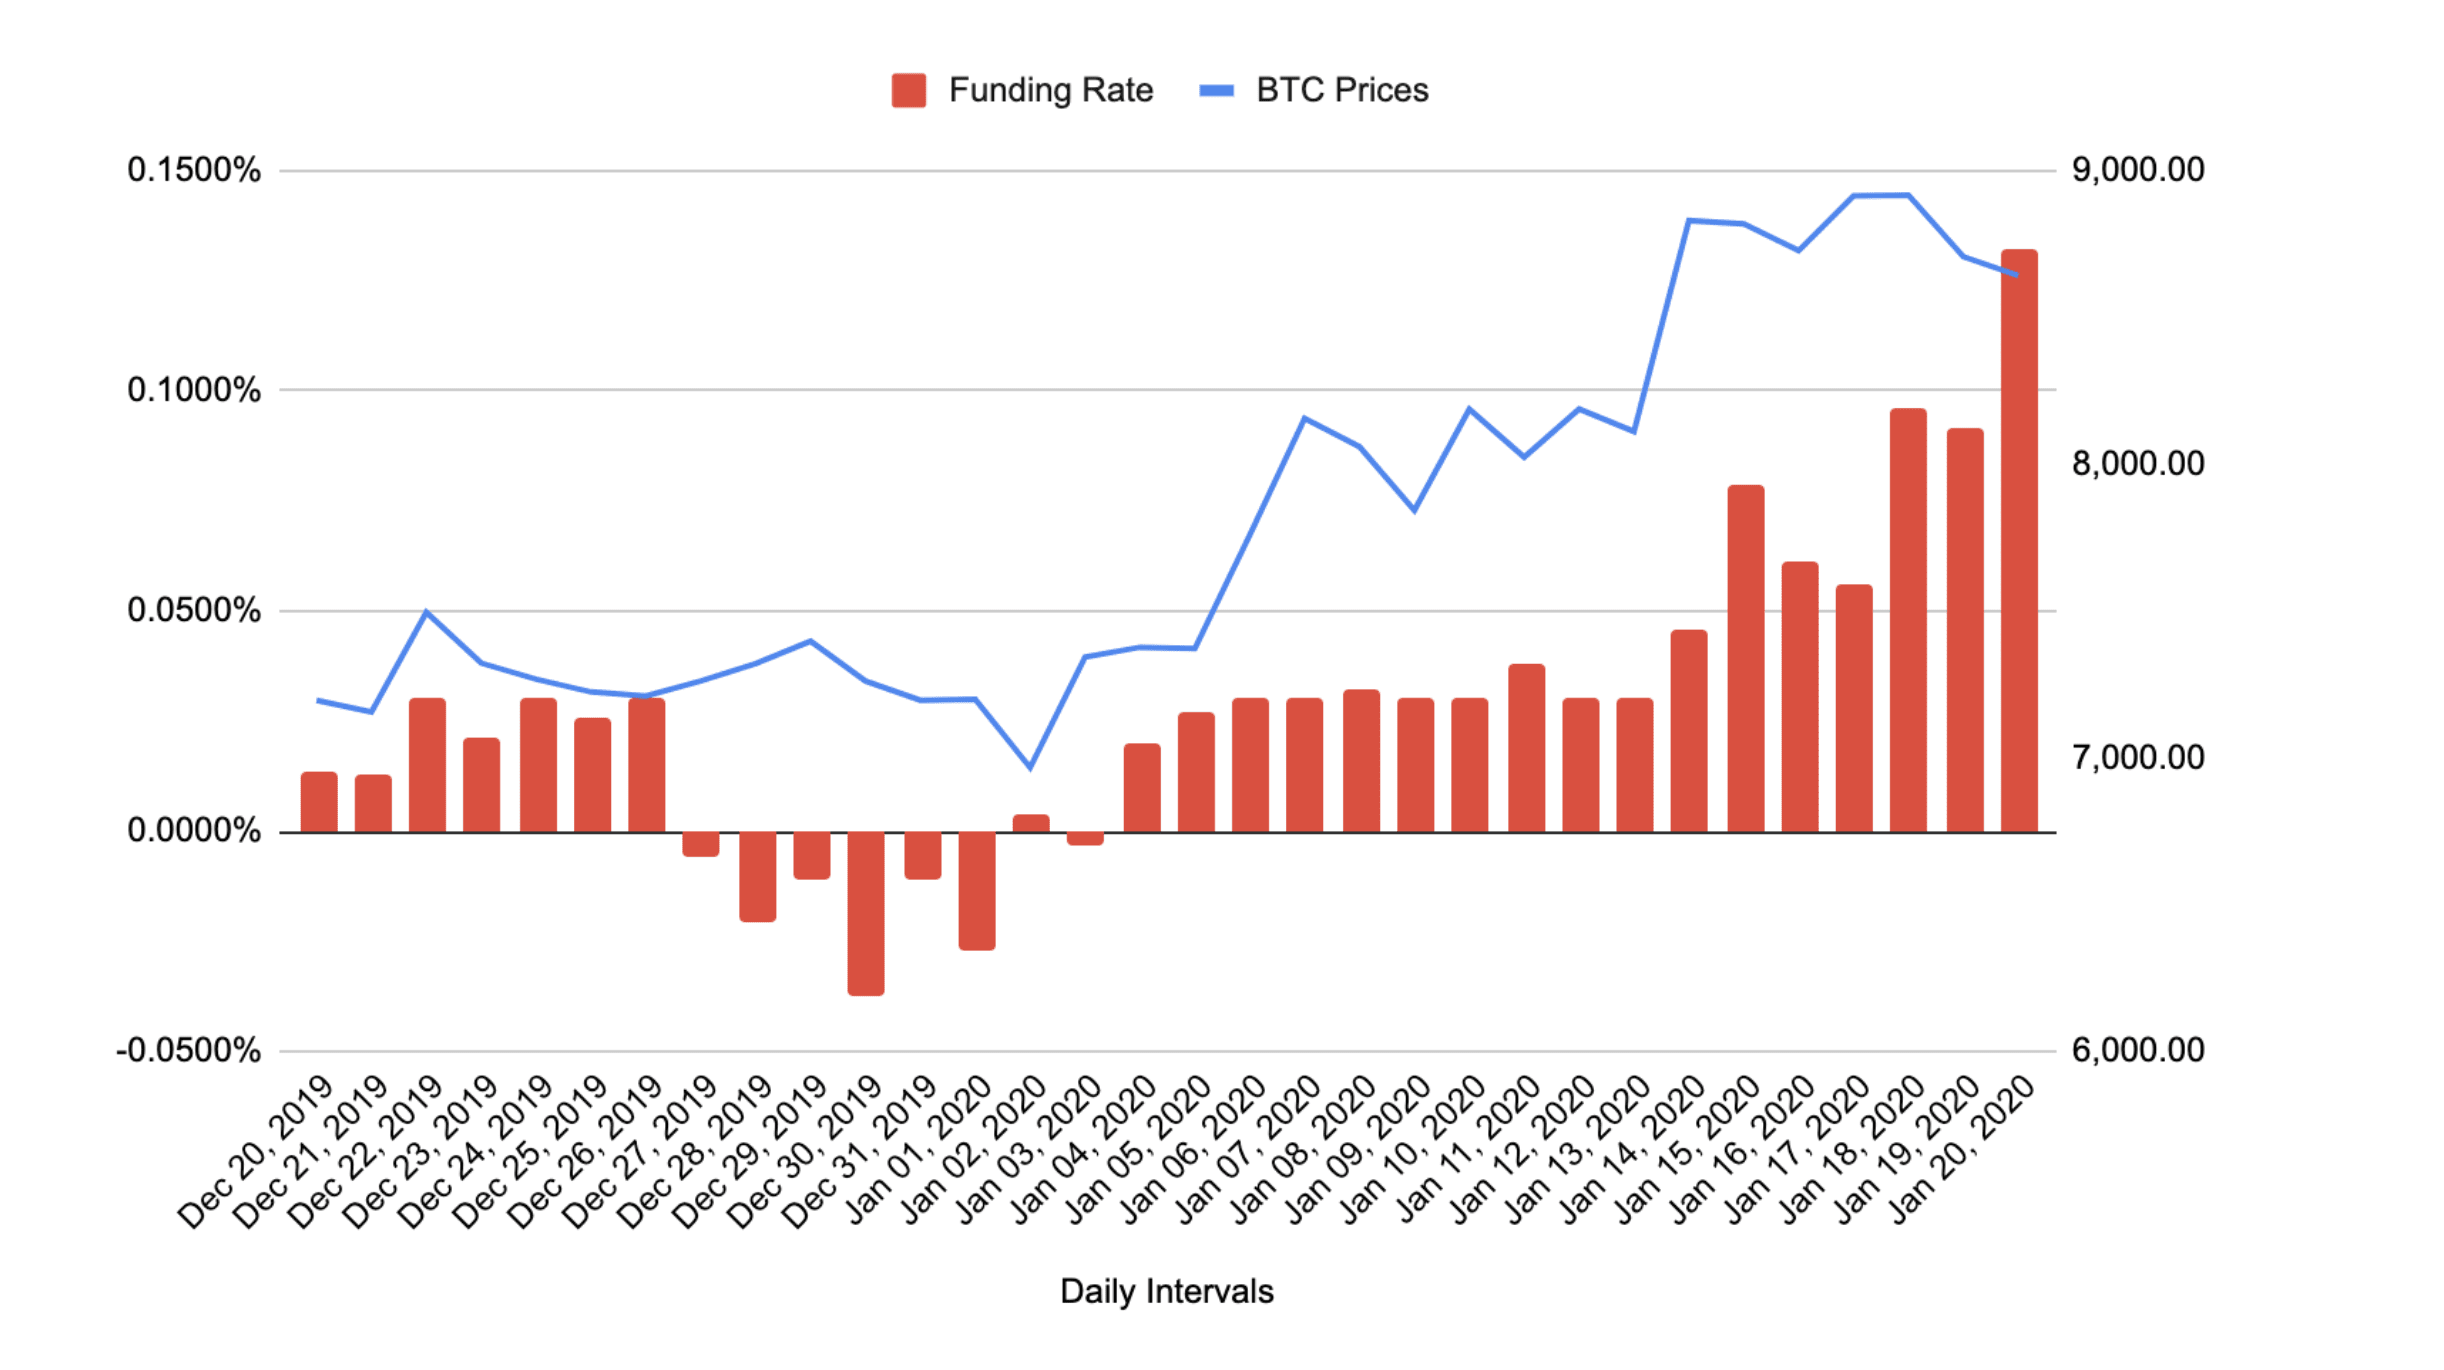Select the Jan 15, 2020 funding rate bar

click(1746, 658)
